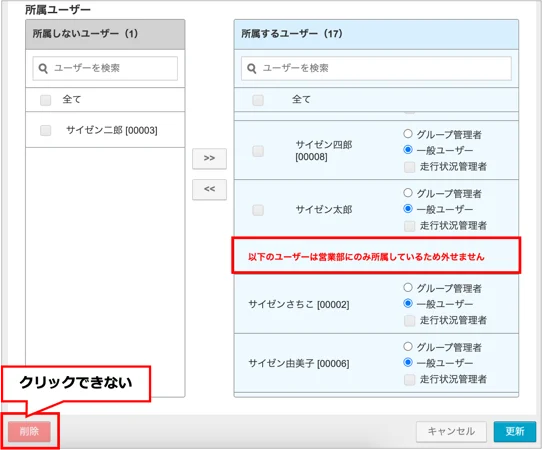Tick the checkbox for サイゼン四郎 [00008]
The width and height of the screenshot is (542, 450).
258,151
